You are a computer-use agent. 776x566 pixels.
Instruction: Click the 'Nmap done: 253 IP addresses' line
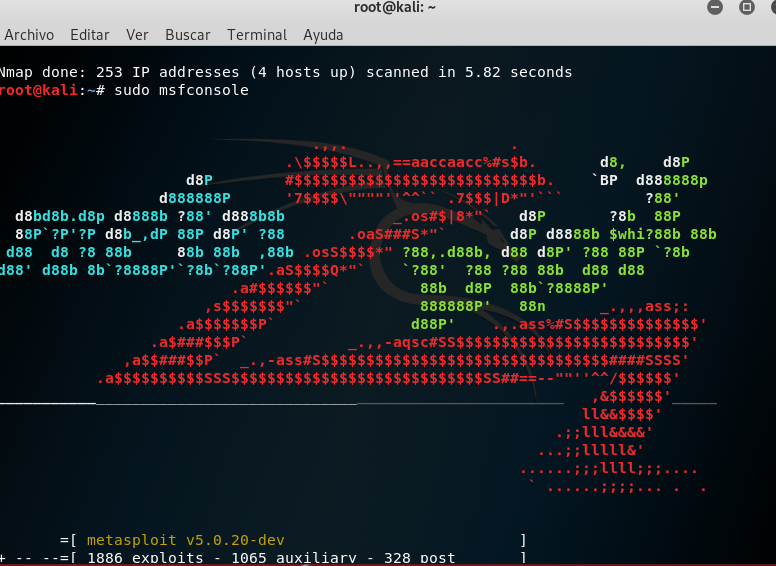286,72
